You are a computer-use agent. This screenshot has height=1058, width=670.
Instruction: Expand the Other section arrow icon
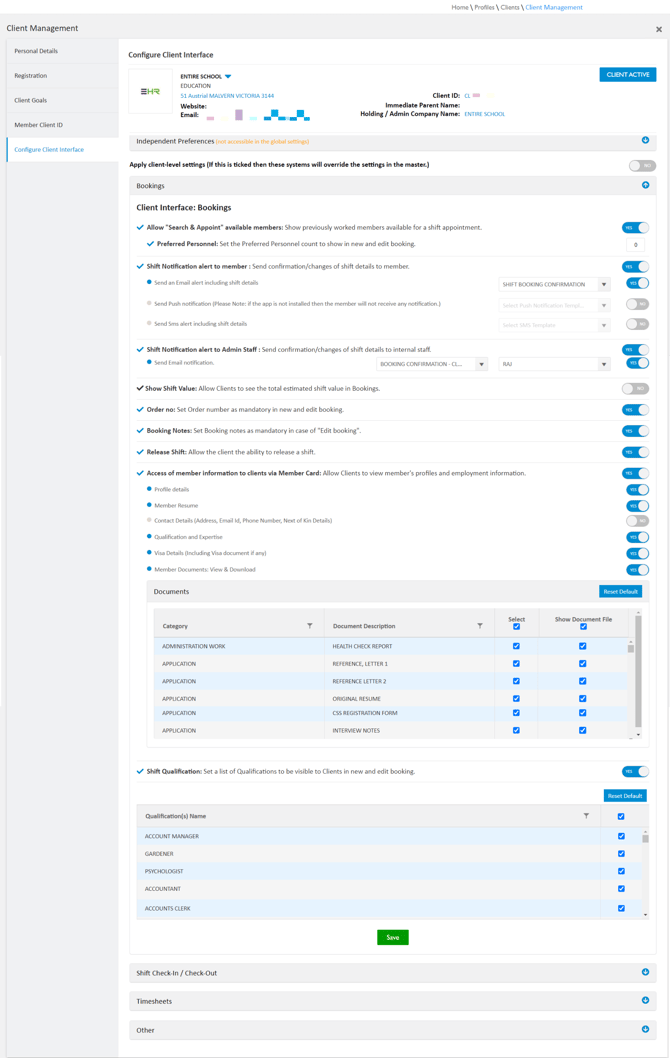coord(645,1030)
